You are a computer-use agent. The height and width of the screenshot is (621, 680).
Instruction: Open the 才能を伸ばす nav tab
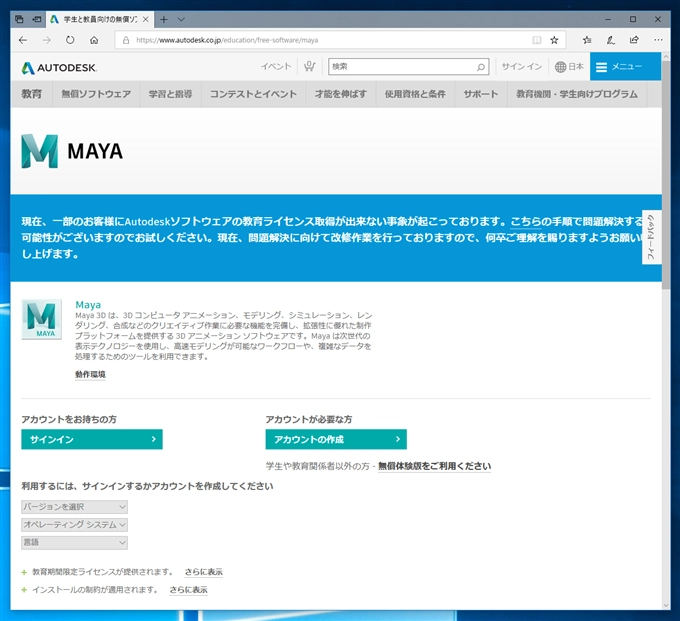coord(341,94)
